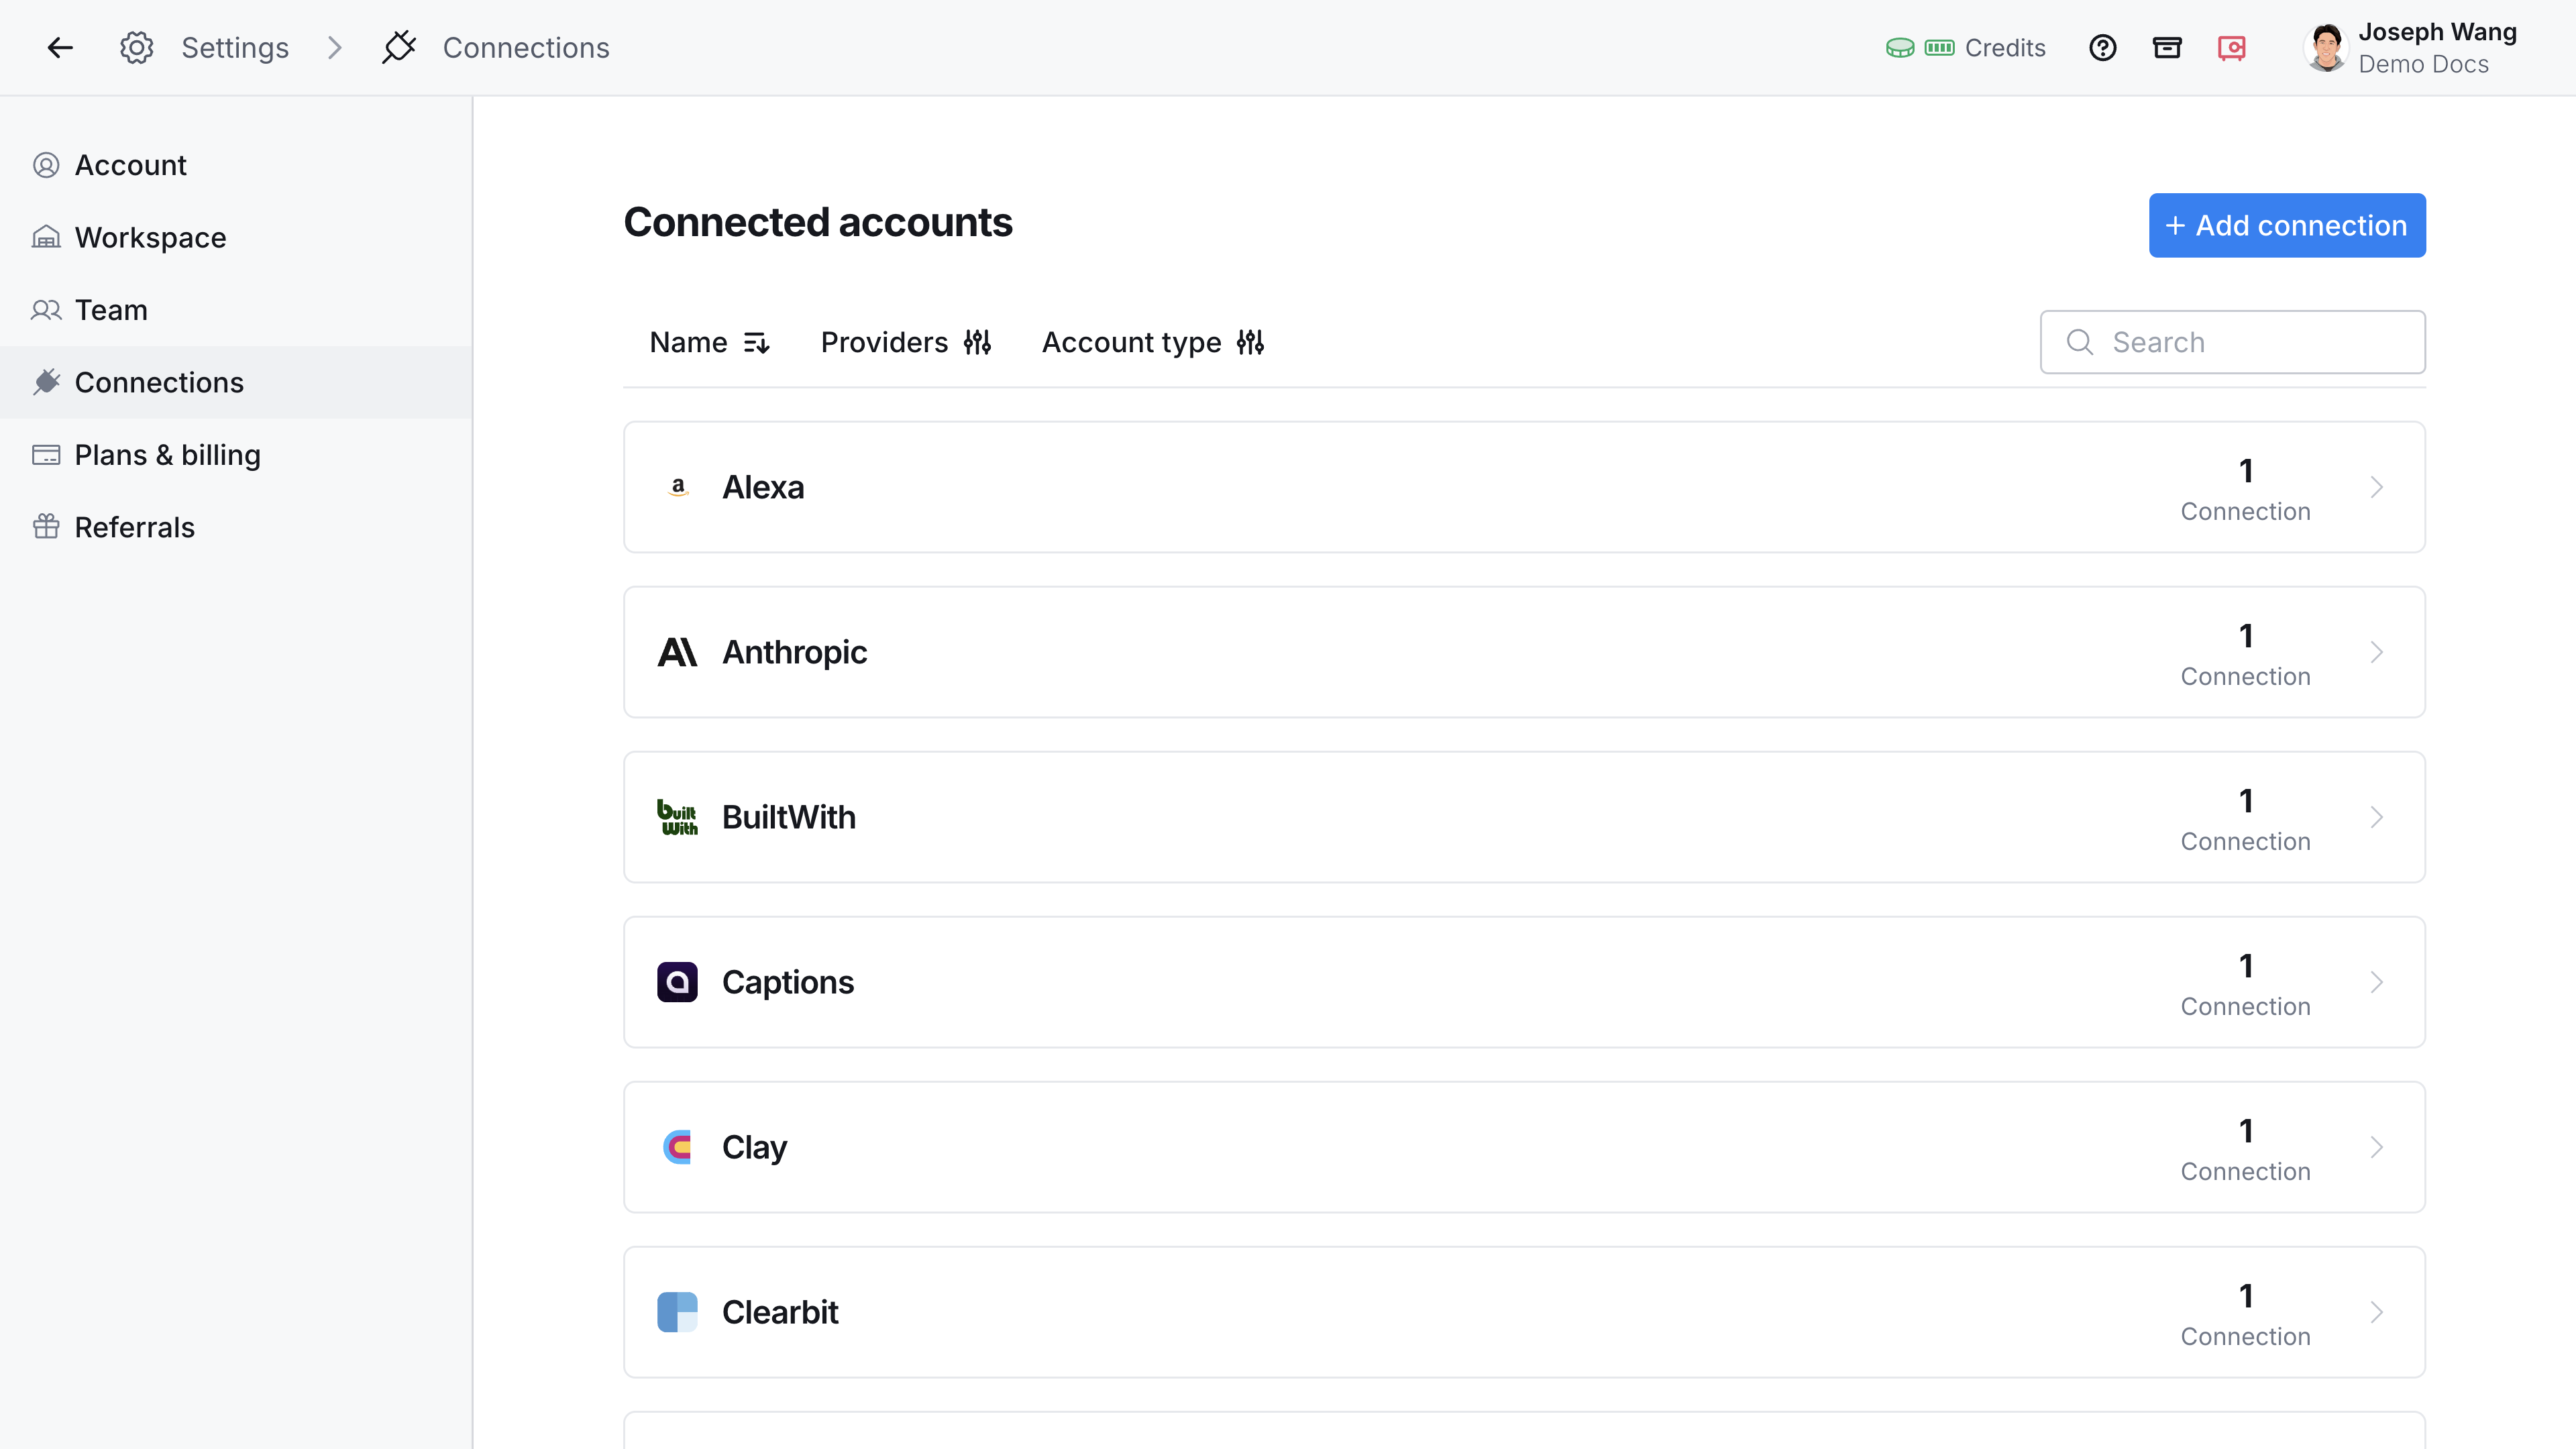Click the green credits coin icon
2576x1449 pixels.
coord(1900,47)
